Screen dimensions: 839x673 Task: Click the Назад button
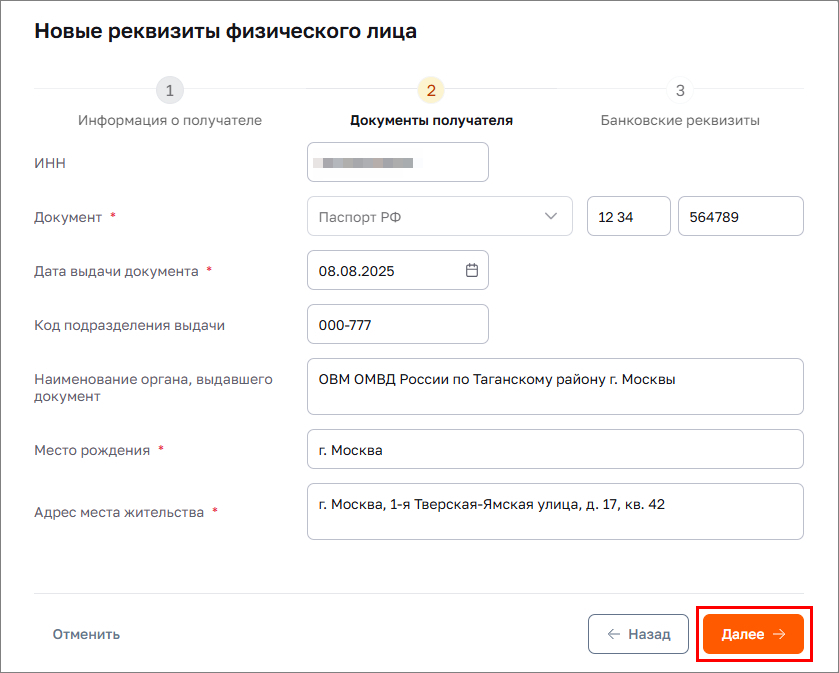638,633
